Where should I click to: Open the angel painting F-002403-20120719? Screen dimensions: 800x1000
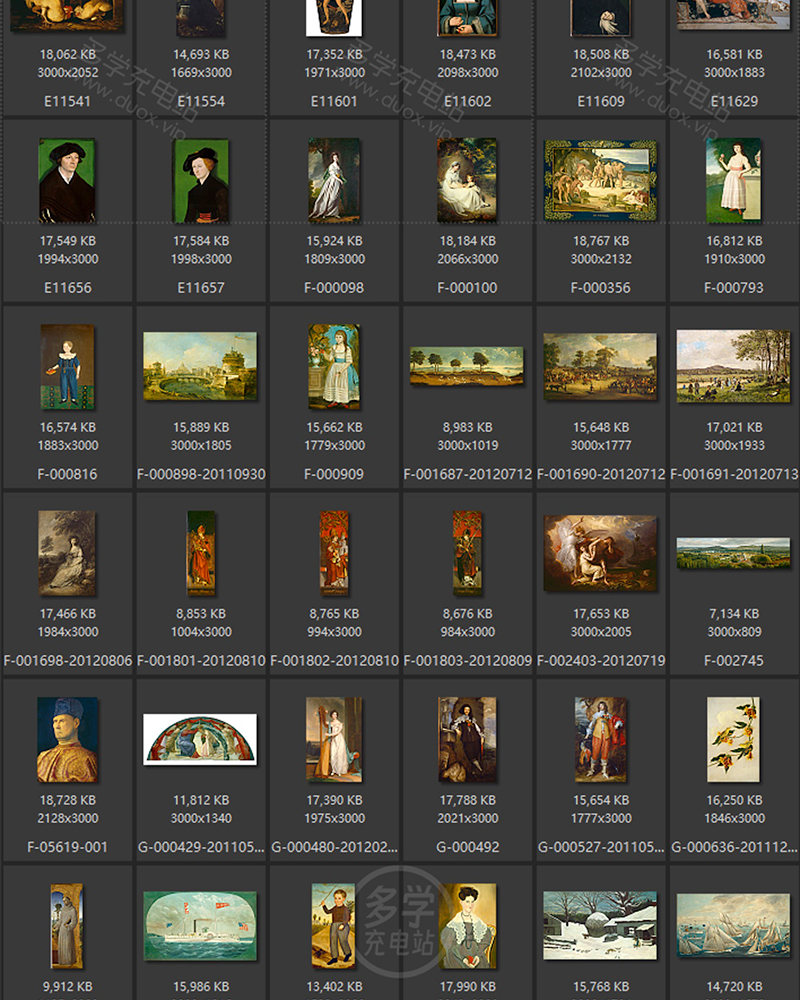[600, 553]
